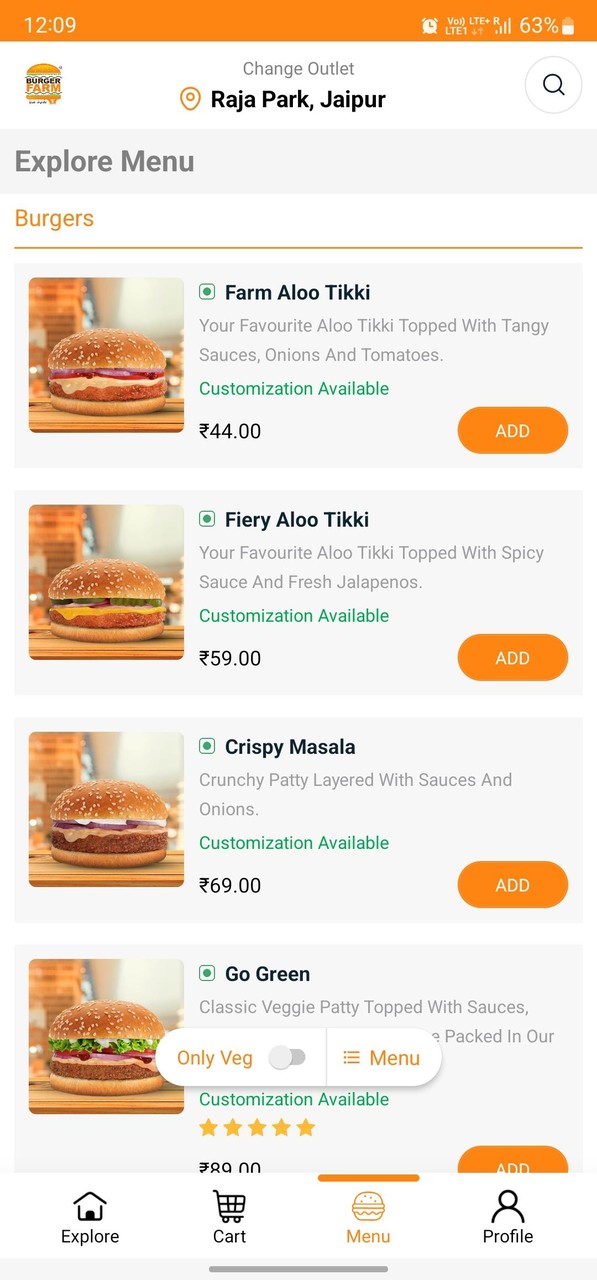Viewport: 597px width, 1280px height.
Task: Add Fiery Aloo Tikki to cart
Action: (512, 657)
